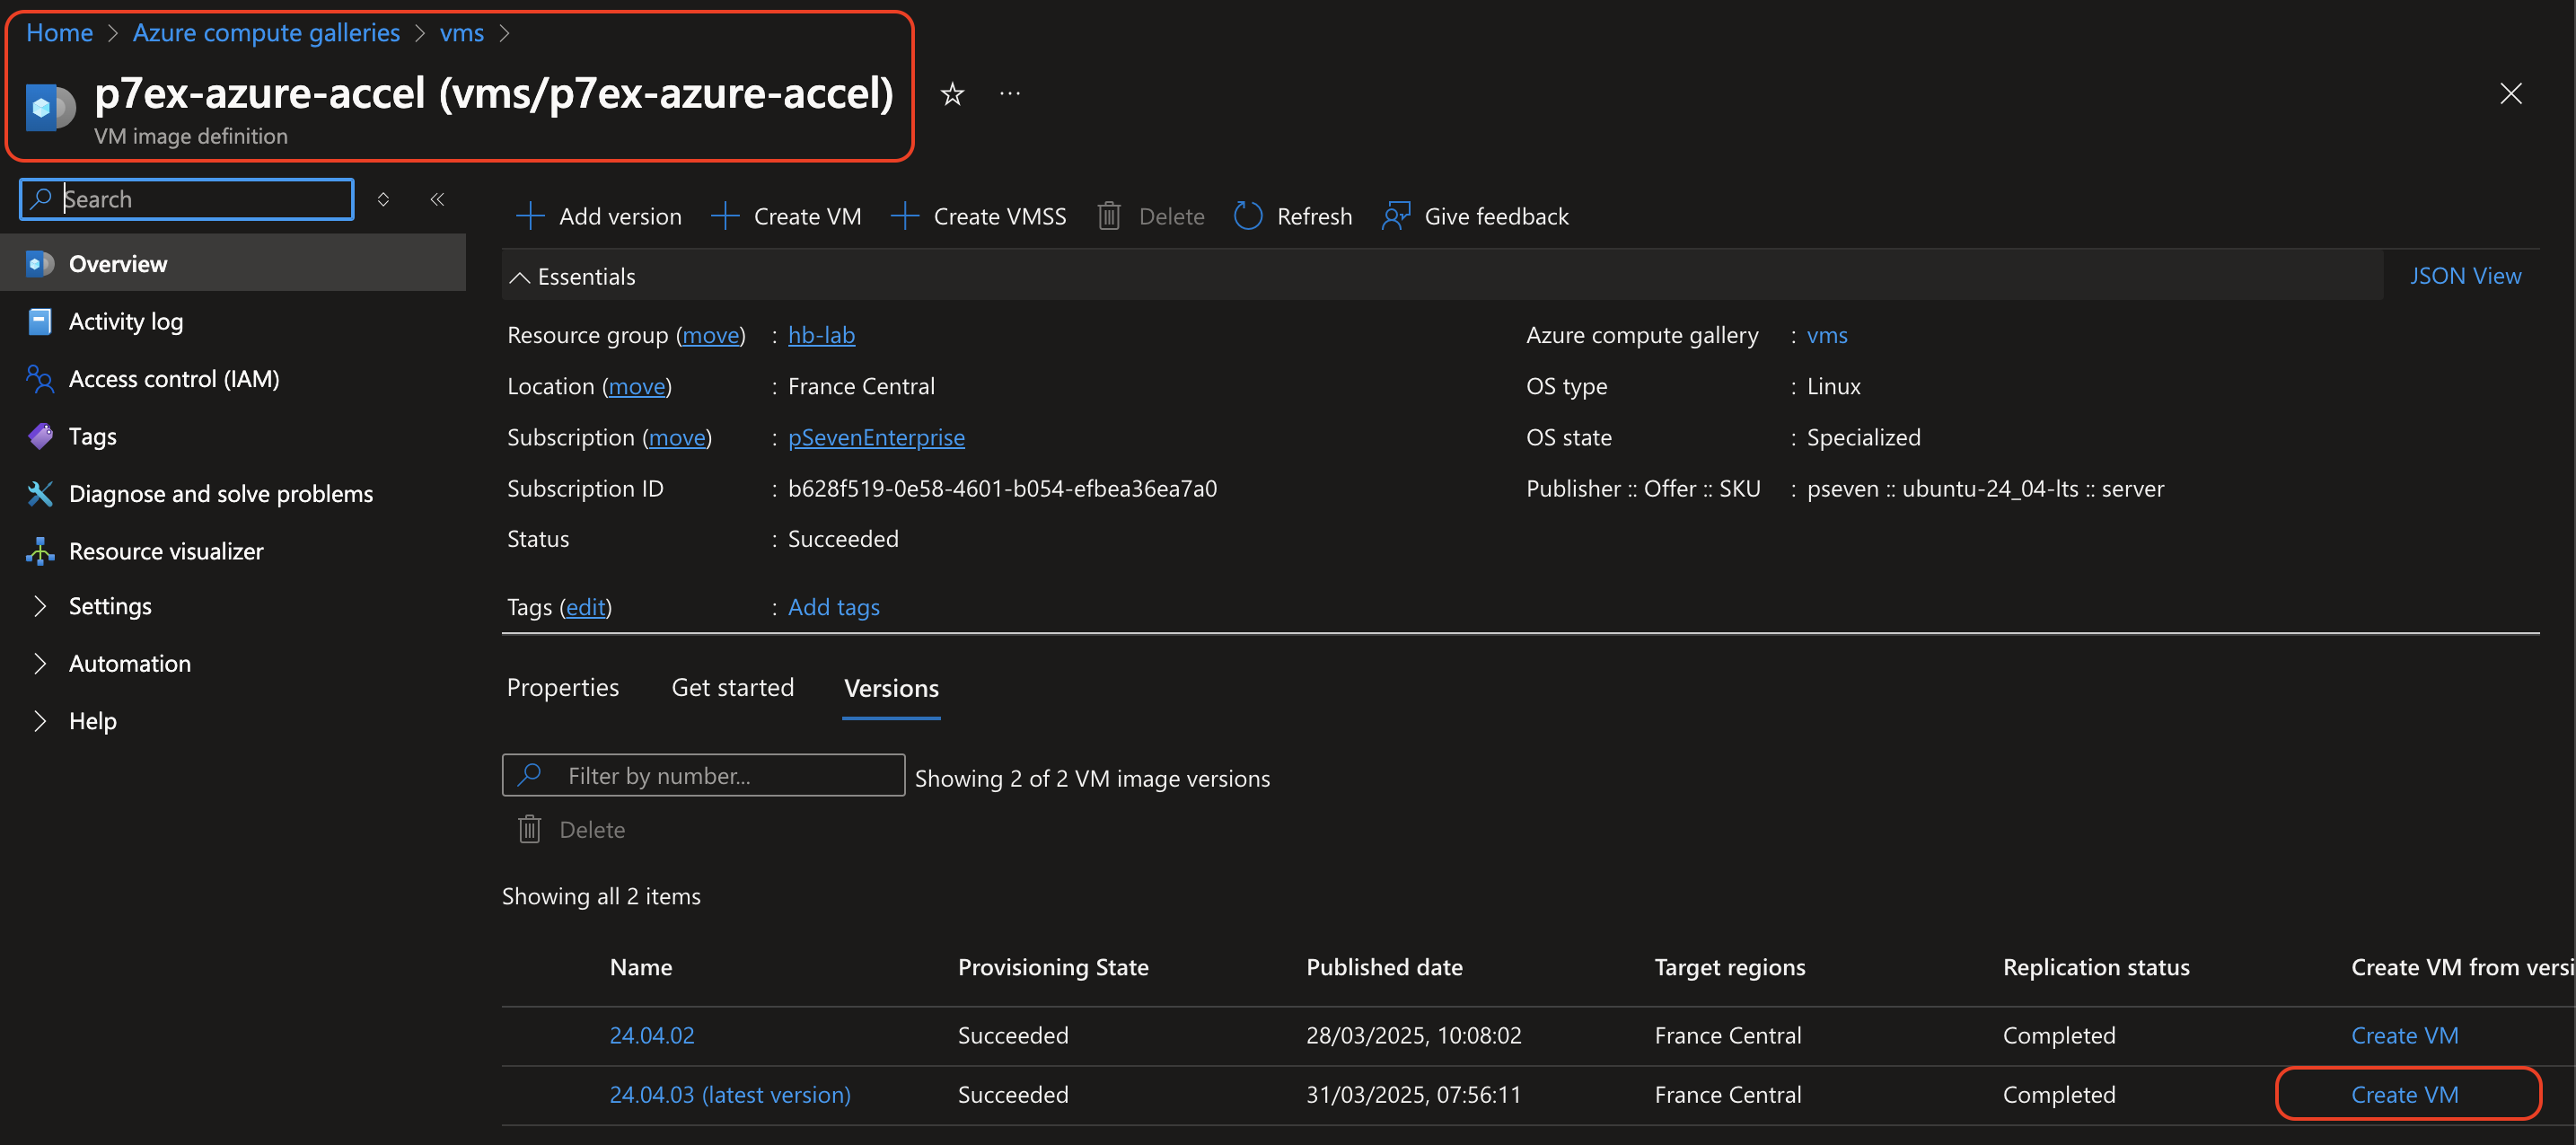The width and height of the screenshot is (2576, 1145).
Task: Switch to the Get started tab
Action: (732, 688)
